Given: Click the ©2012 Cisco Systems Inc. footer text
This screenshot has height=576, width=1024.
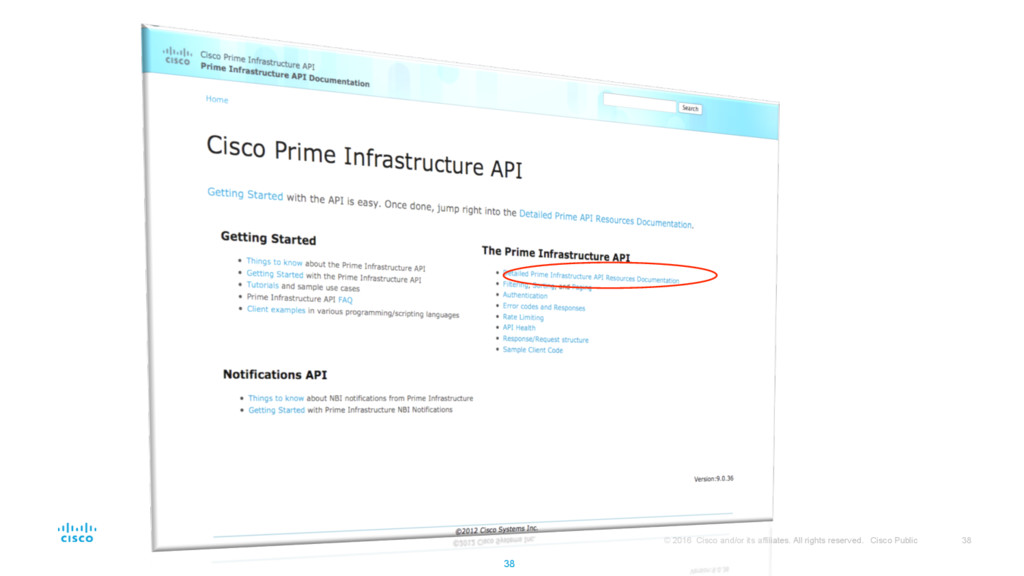Looking at the screenshot, I should (x=496, y=530).
